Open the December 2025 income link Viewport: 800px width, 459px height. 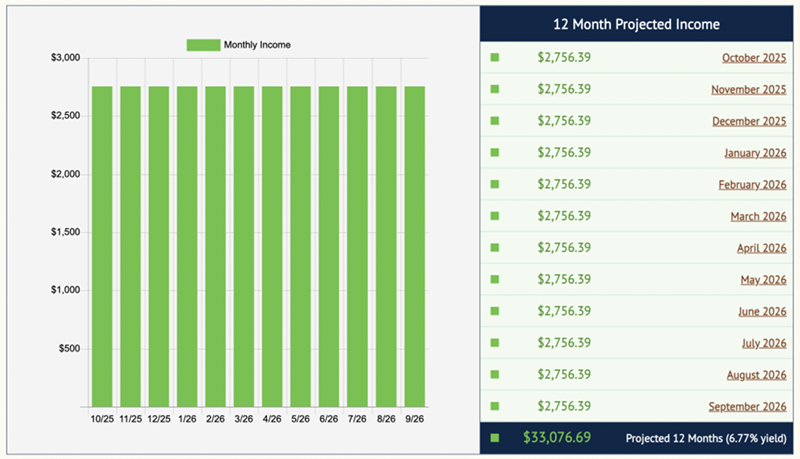tap(749, 121)
